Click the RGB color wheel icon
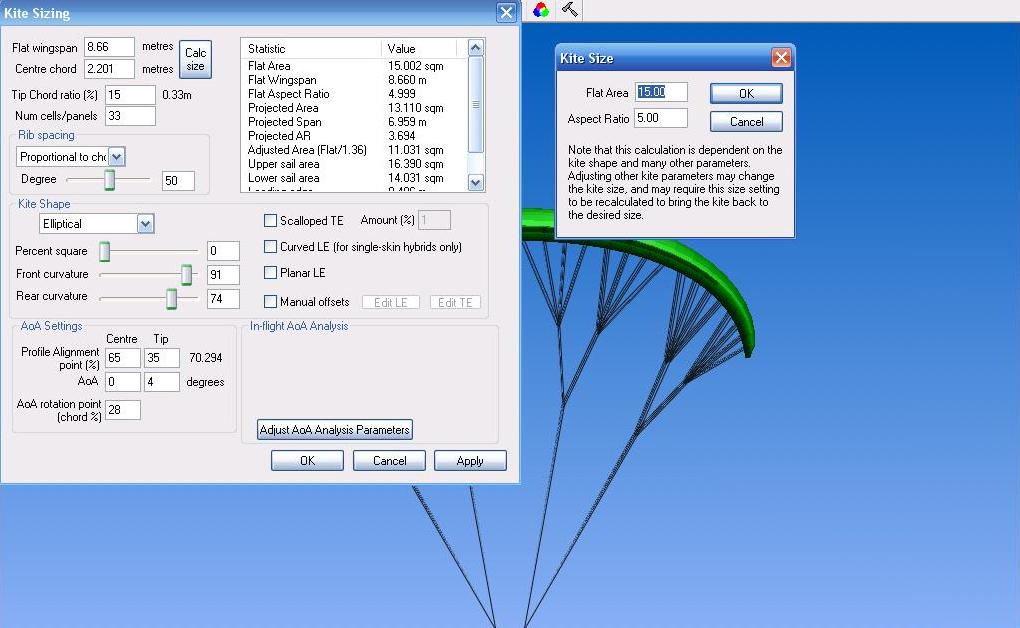The width and height of the screenshot is (1020, 628). 541,10
